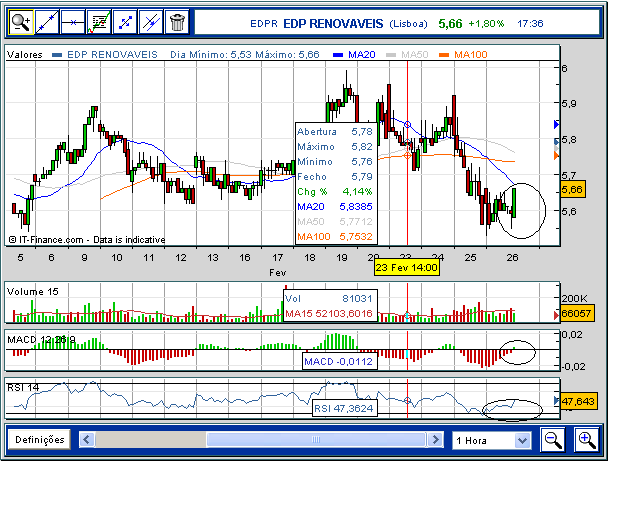The height and width of the screenshot is (512, 640).
Task: Click the blue RSI axis arrow marker
Action: [556, 400]
